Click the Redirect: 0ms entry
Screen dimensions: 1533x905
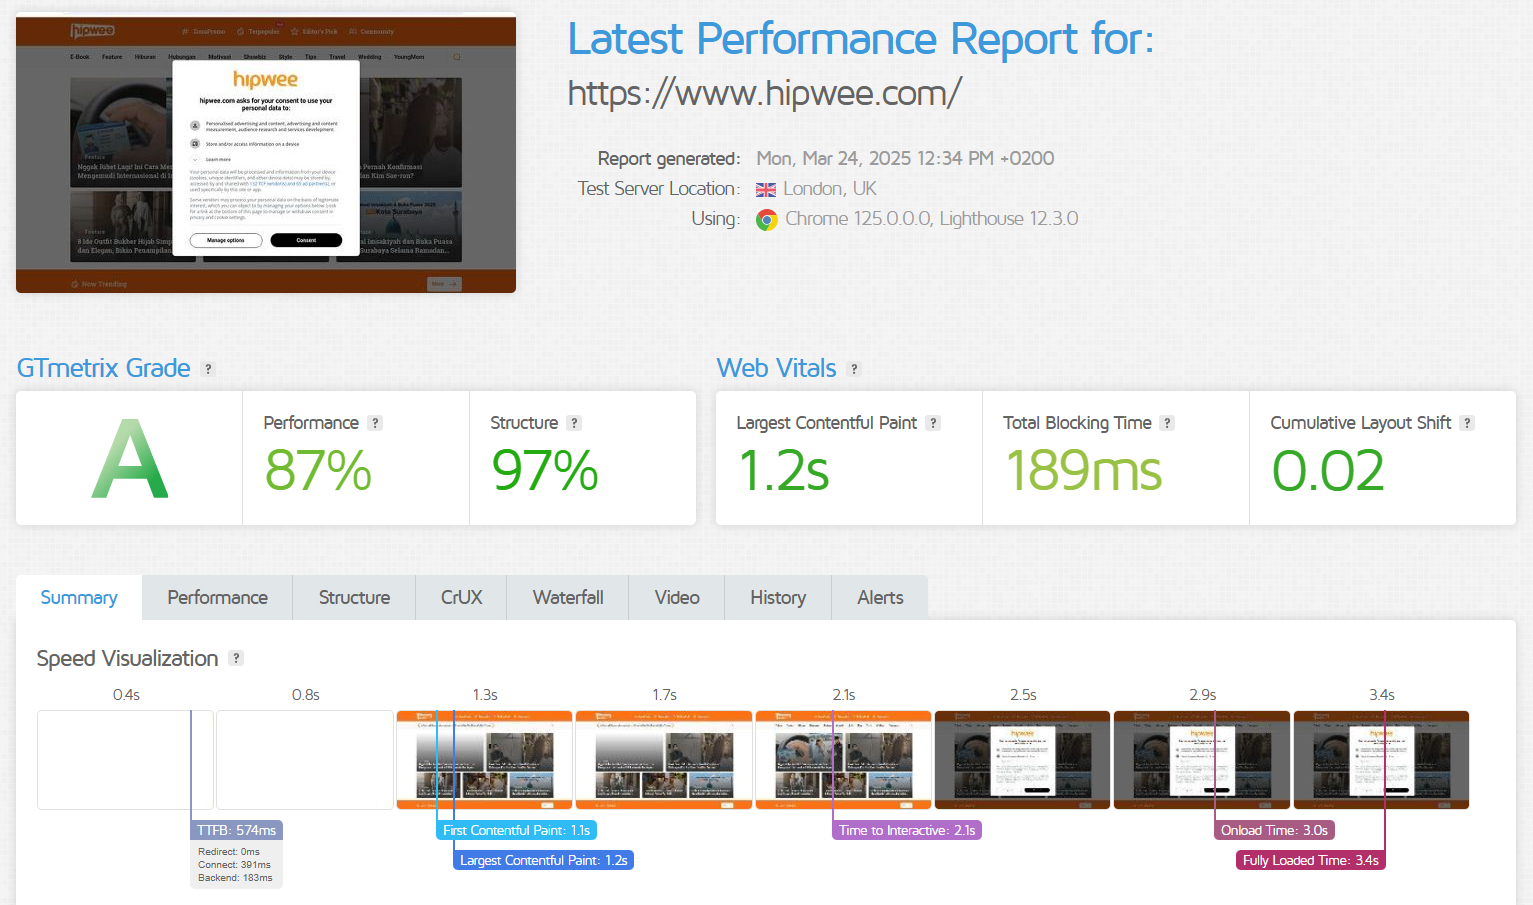tap(229, 852)
